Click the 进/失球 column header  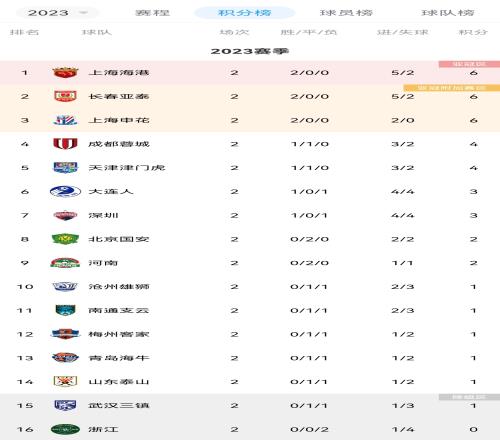[x=403, y=32]
